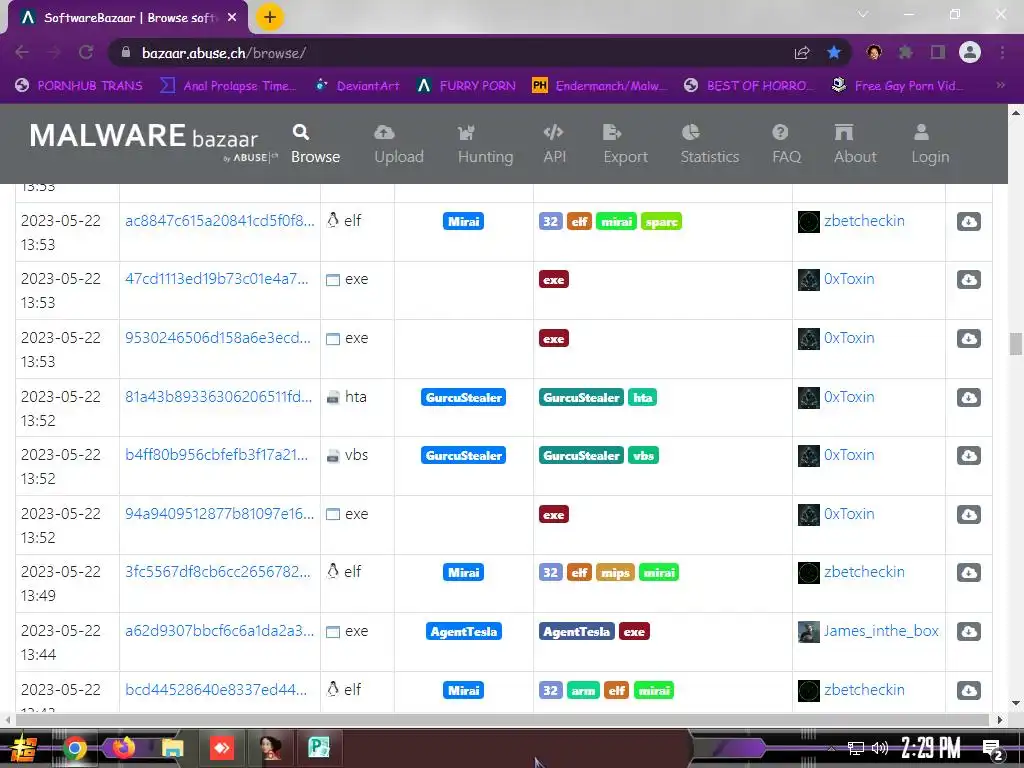1024x768 pixels.
Task: Open the About page
Action: 855,144
